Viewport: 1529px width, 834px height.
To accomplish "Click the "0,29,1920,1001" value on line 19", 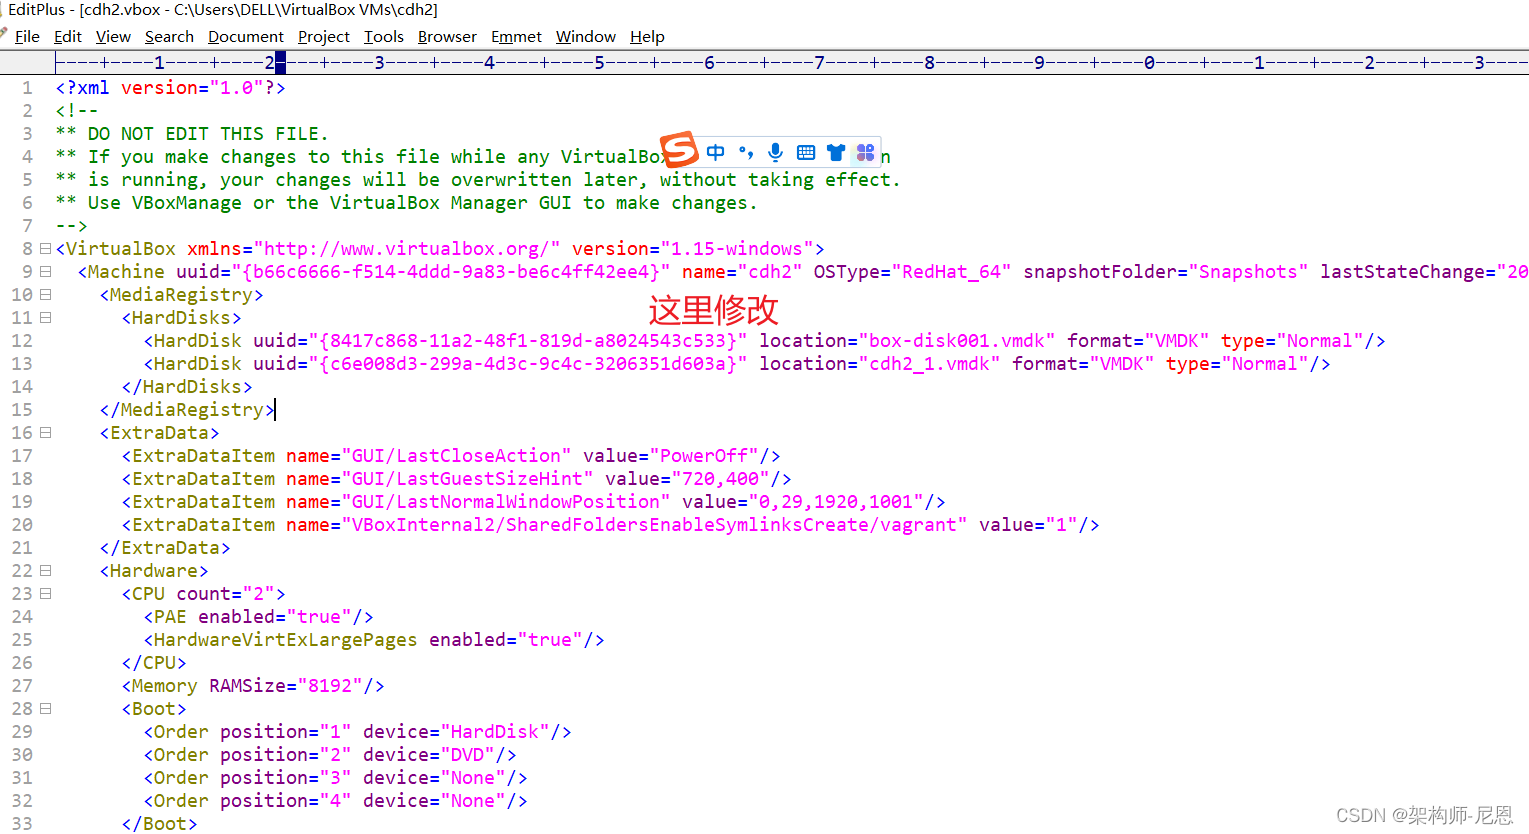I will coord(836,502).
